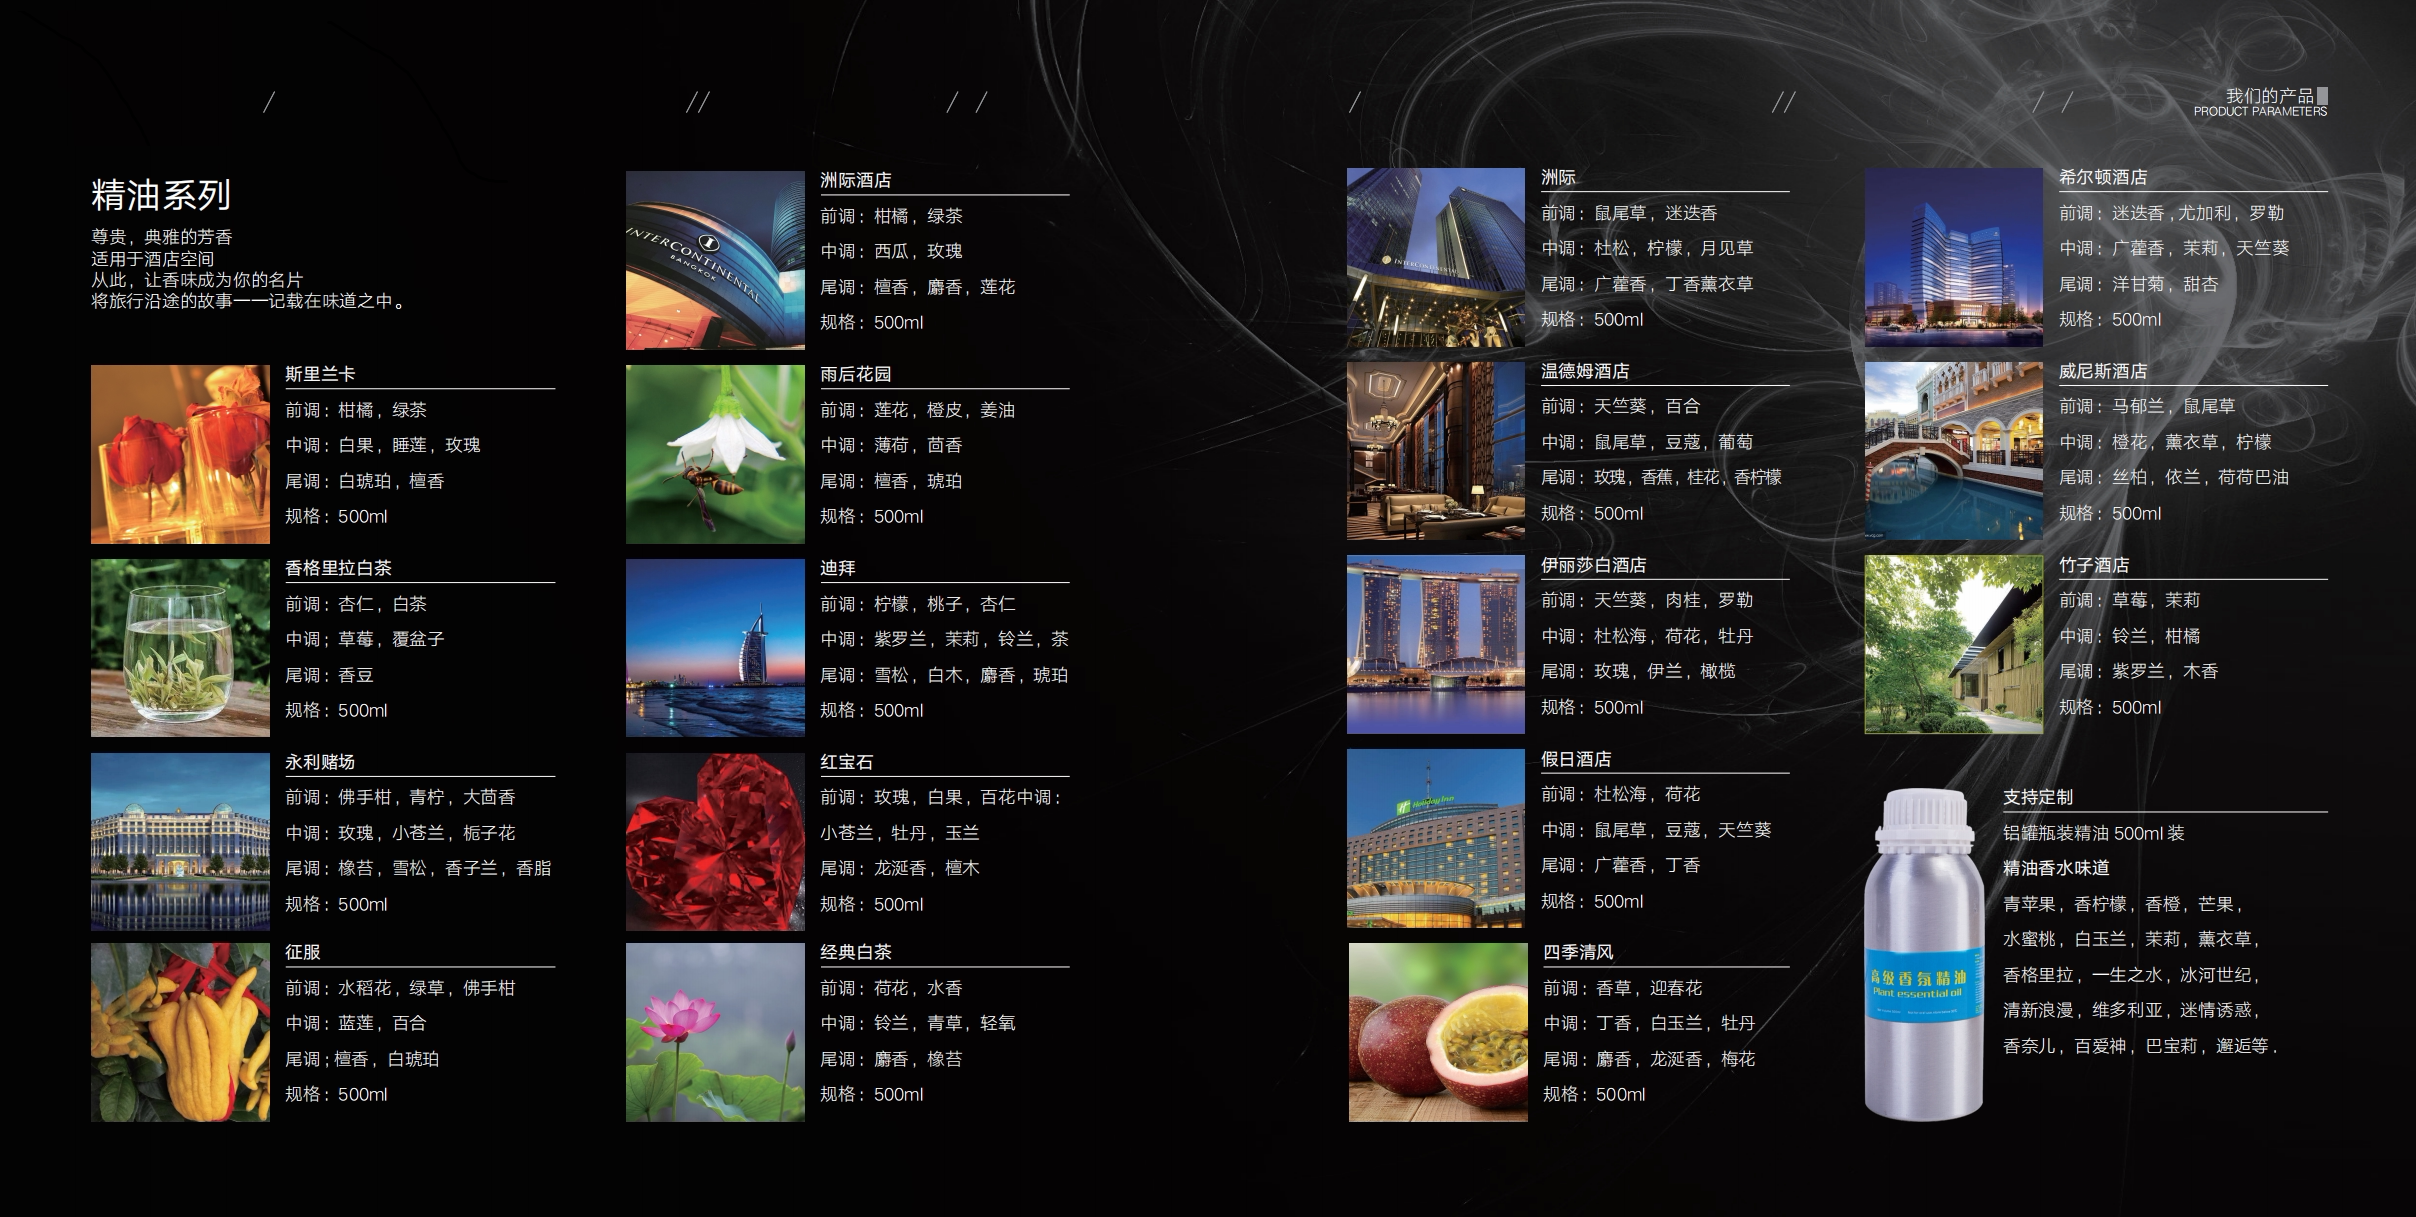2416x1217 pixels.
Task: Click the 竹子酒店 title
Action: coord(2093,565)
